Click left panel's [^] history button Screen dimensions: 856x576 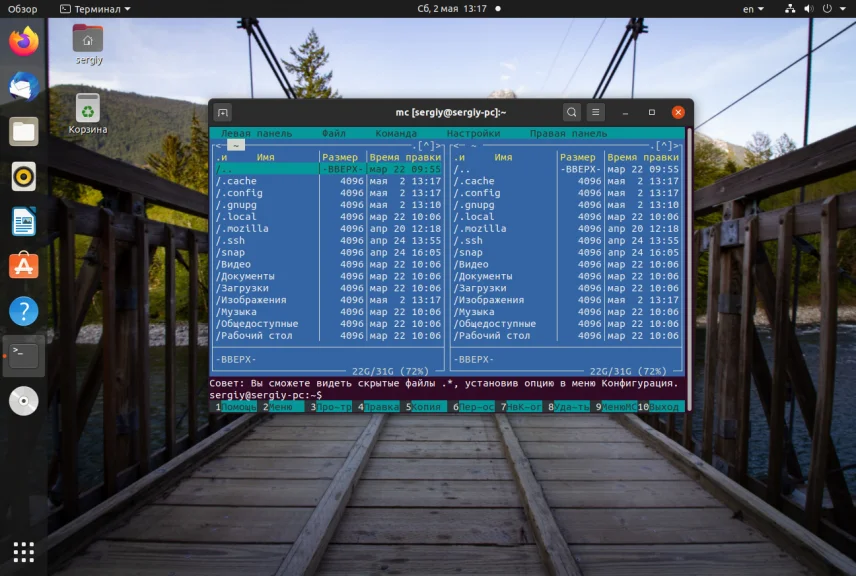[428, 146]
